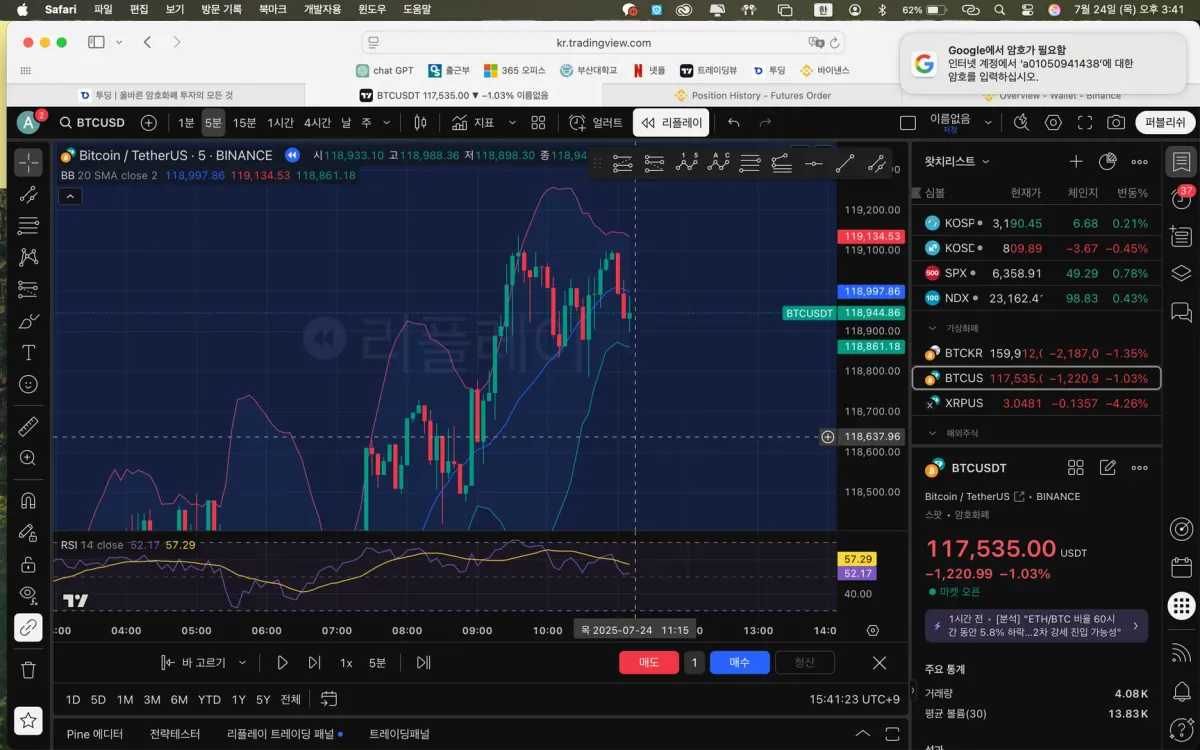Open the favorites star toolbar
This screenshot has width=1200, height=750.
tap(28, 719)
